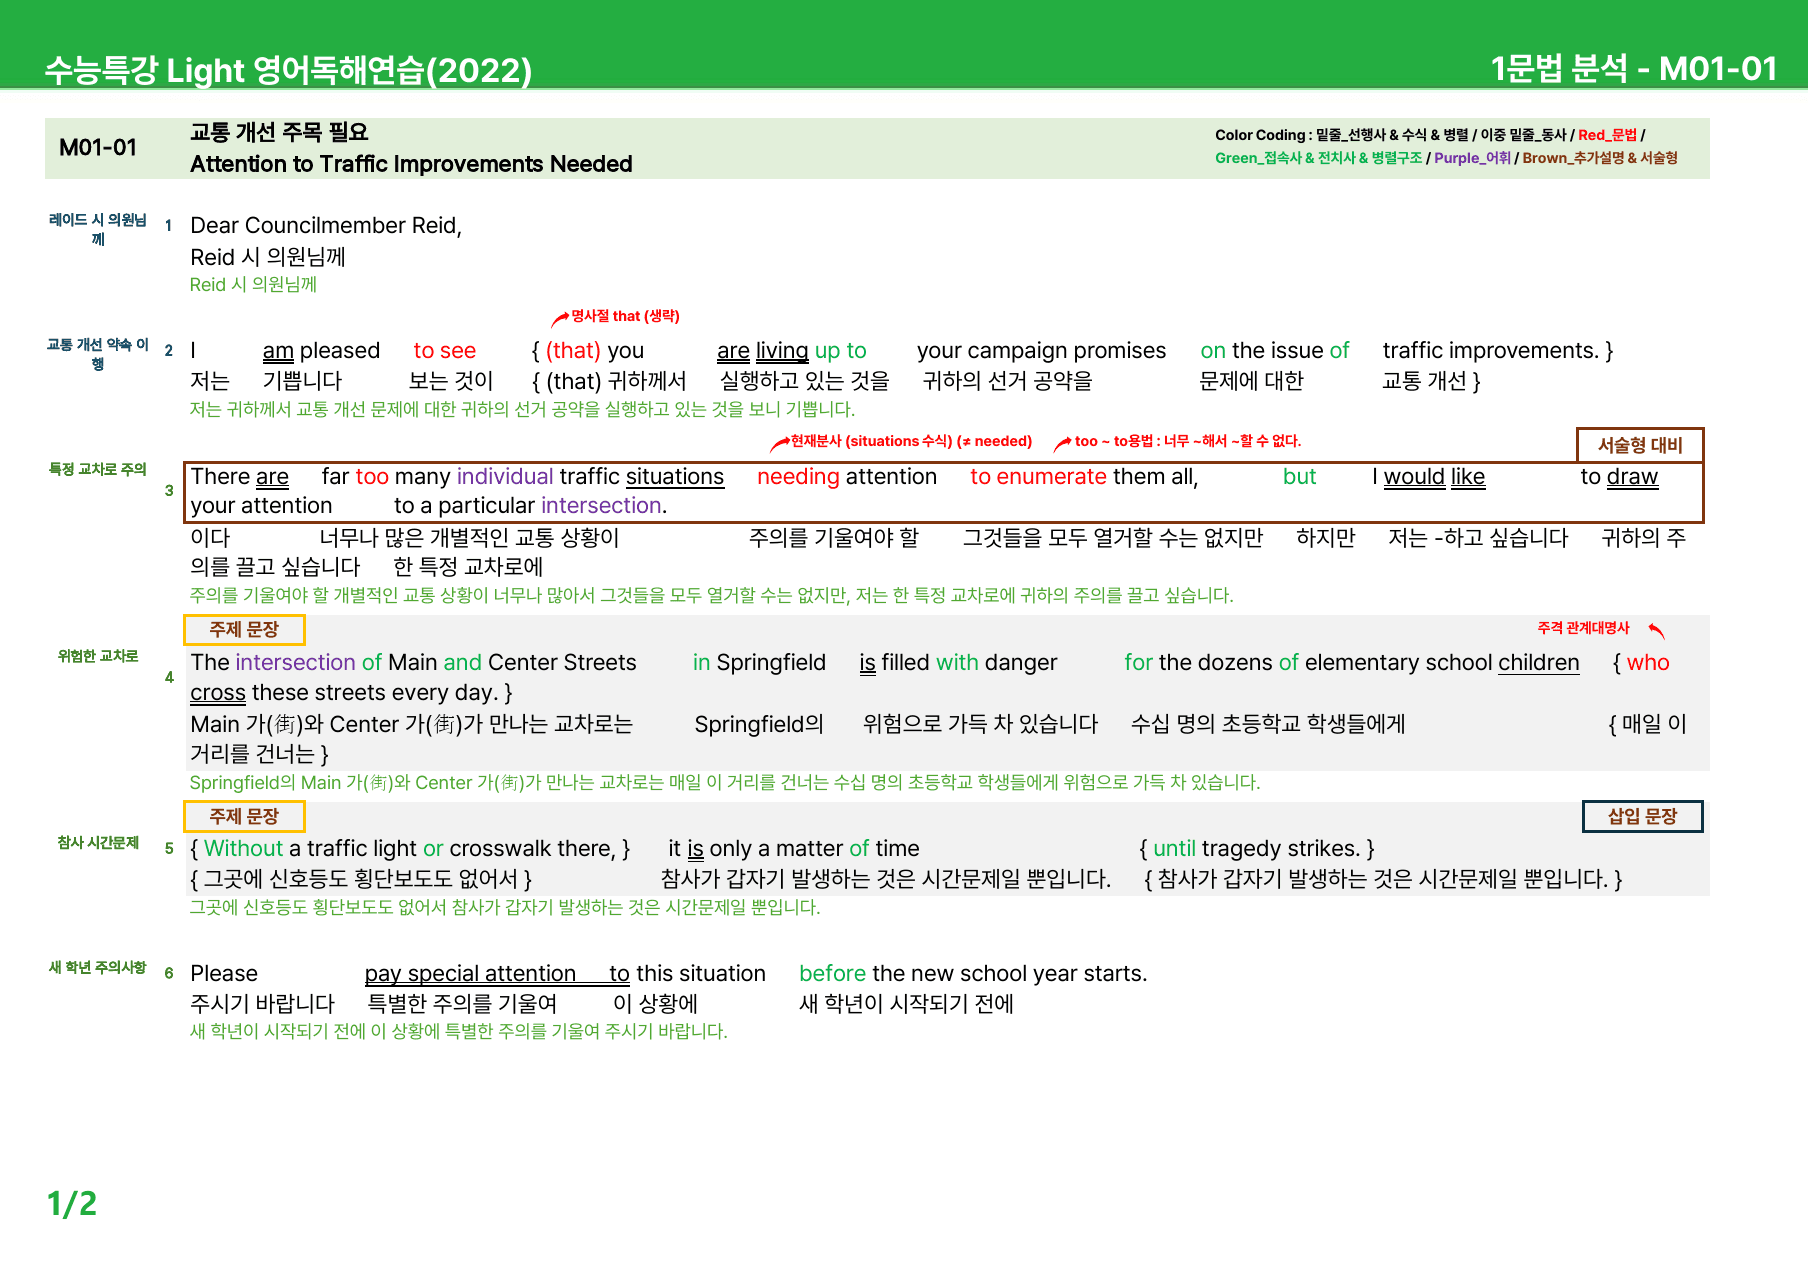The height and width of the screenshot is (1278, 1809).
Task: Click the side note 위험한 교차로
Action: coord(98,656)
